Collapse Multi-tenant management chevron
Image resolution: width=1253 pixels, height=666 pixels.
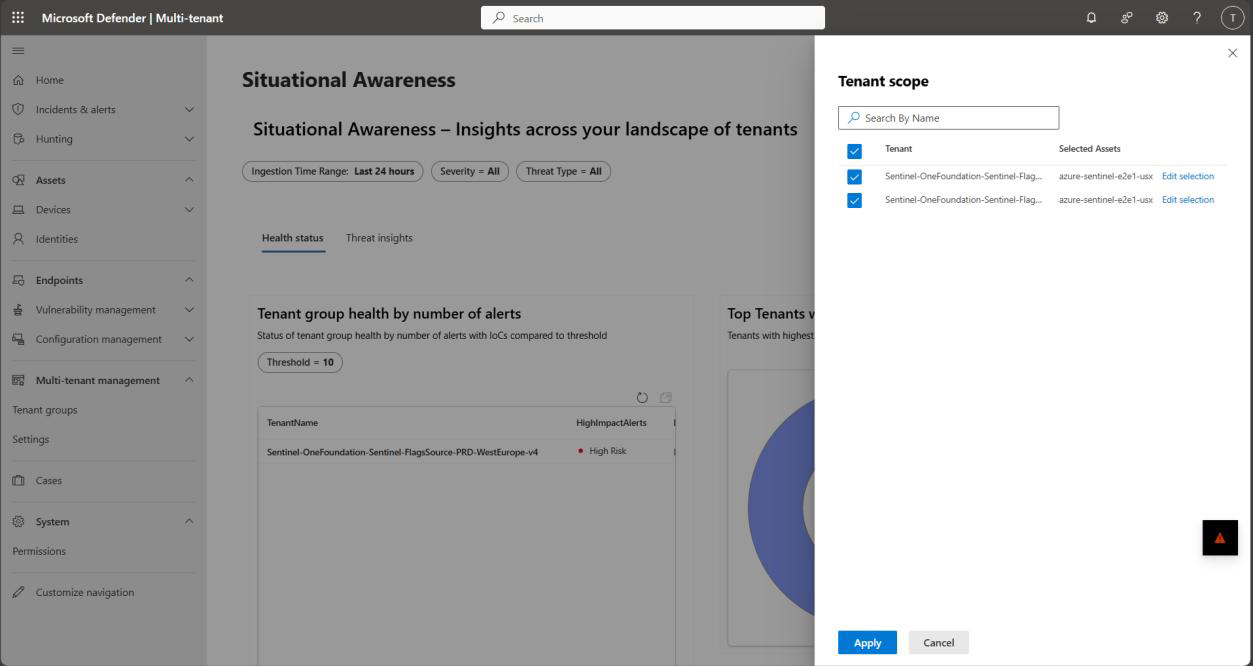click(189, 380)
